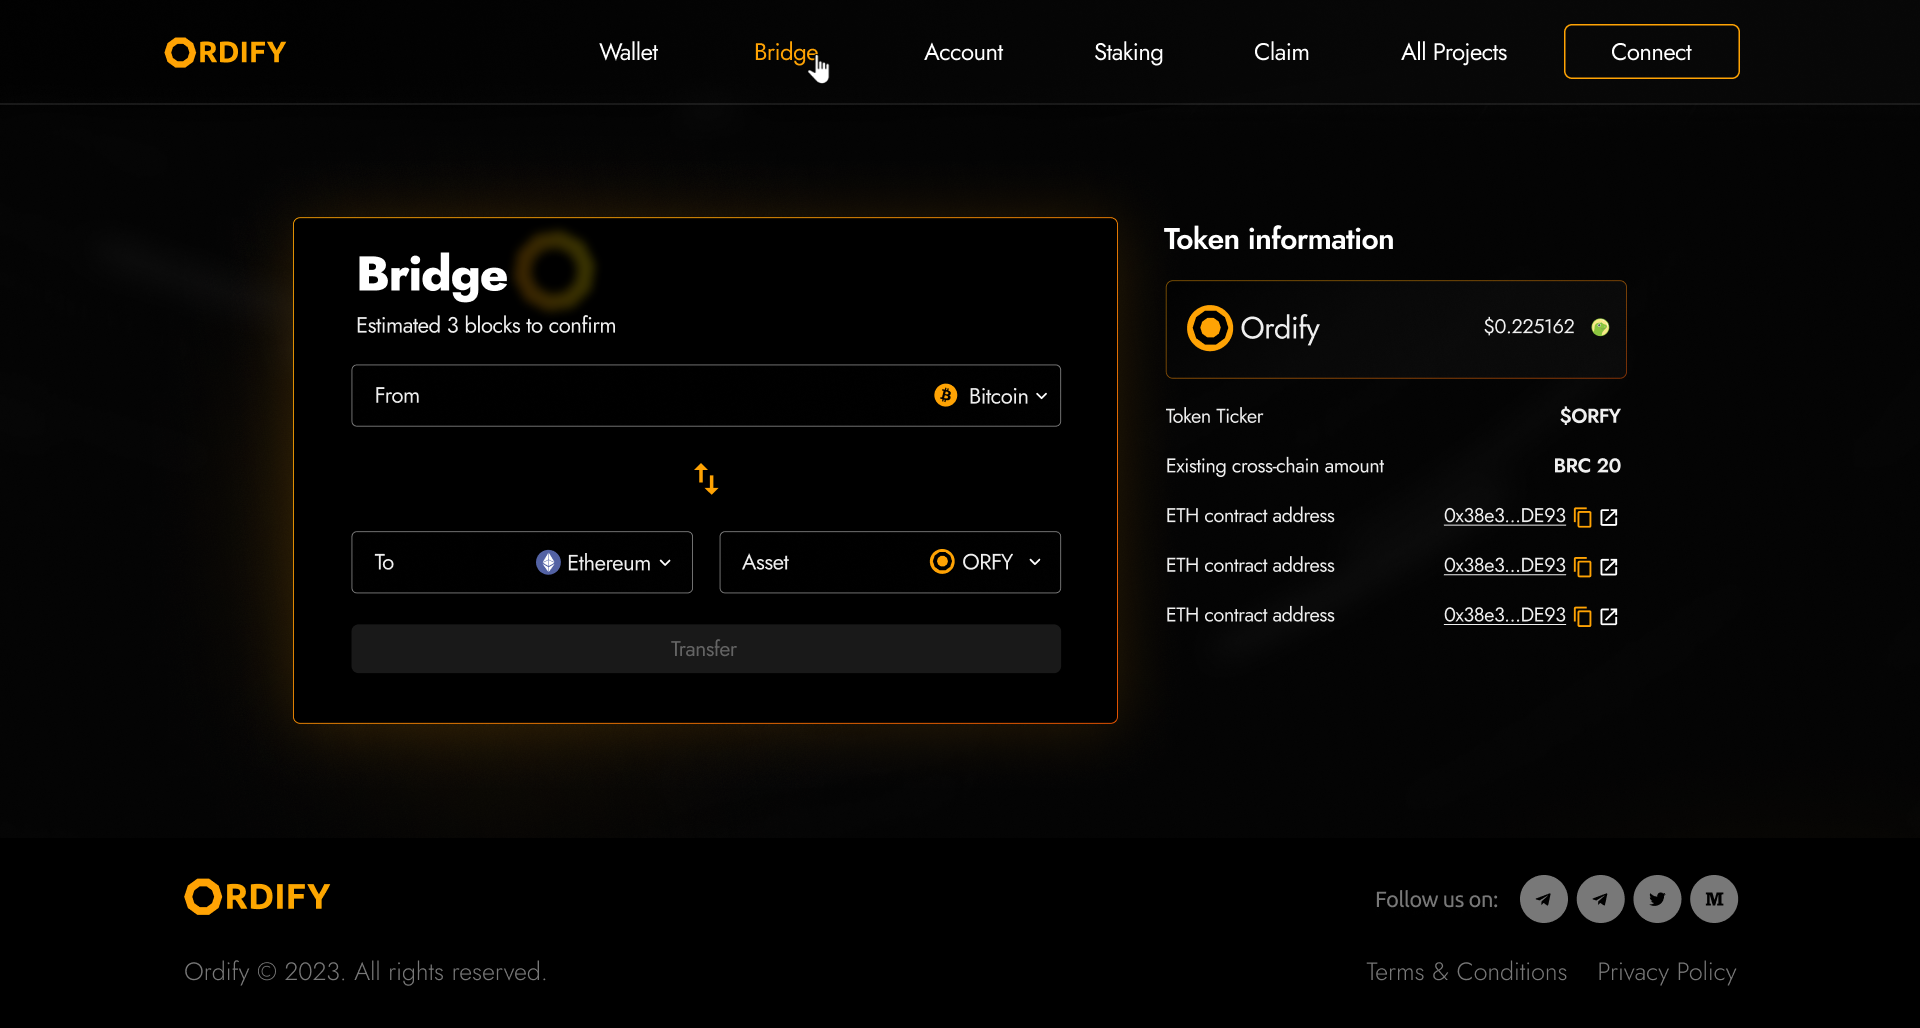Click the Transfer button
The width and height of the screenshot is (1920, 1028).
[x=705, y=649]
